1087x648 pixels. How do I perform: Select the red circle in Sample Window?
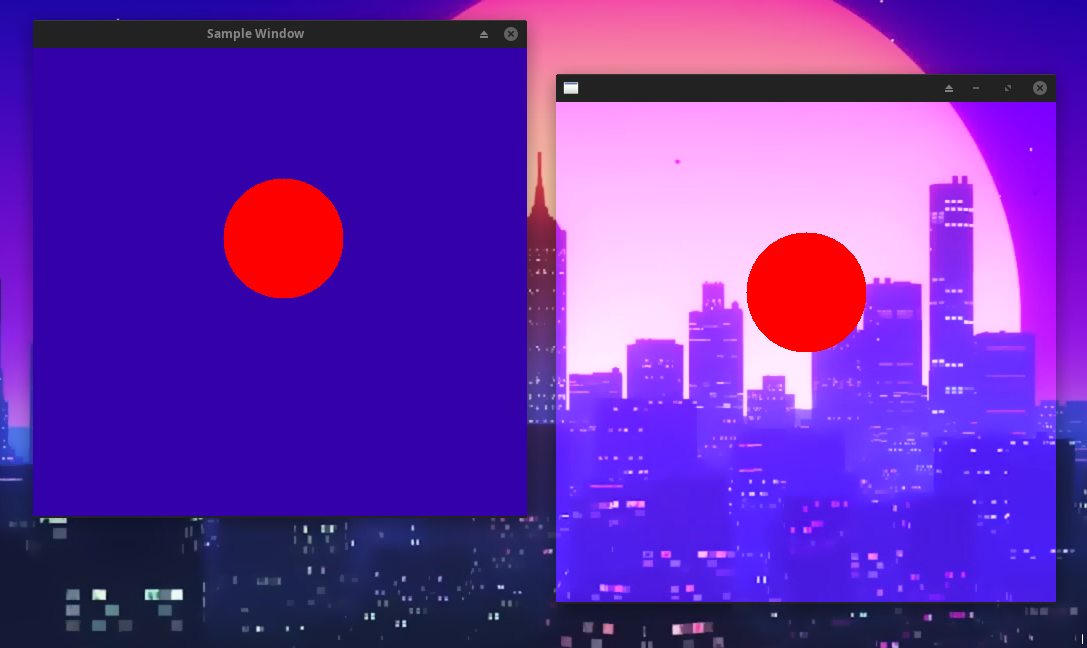tap(283, 238)
